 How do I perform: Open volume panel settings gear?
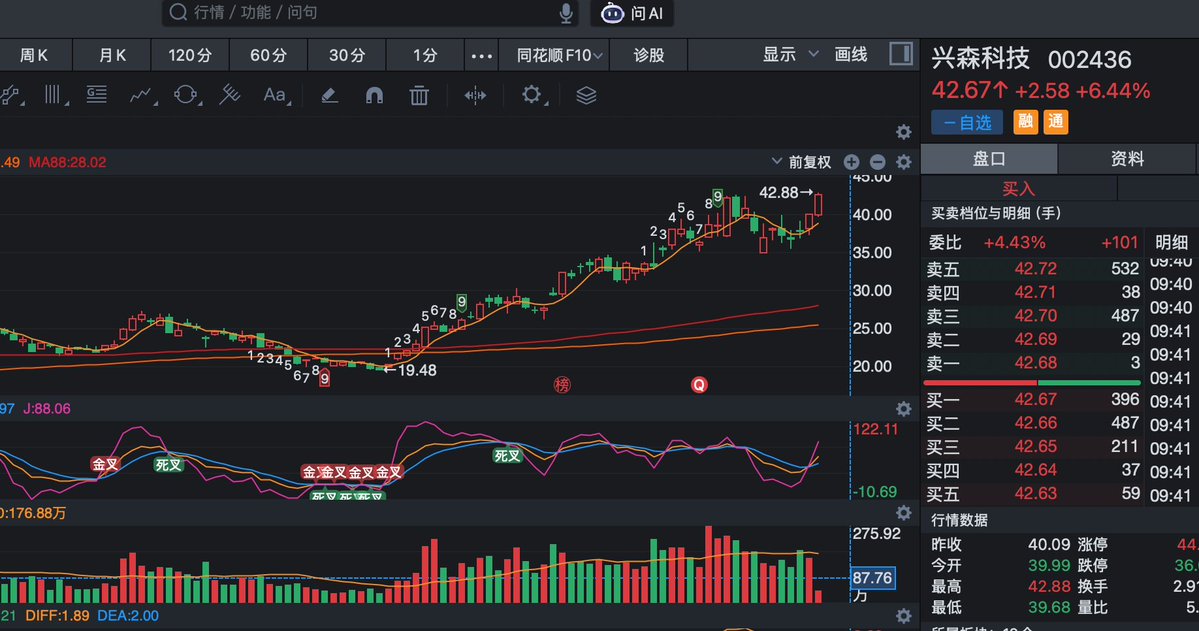(903, 512)
